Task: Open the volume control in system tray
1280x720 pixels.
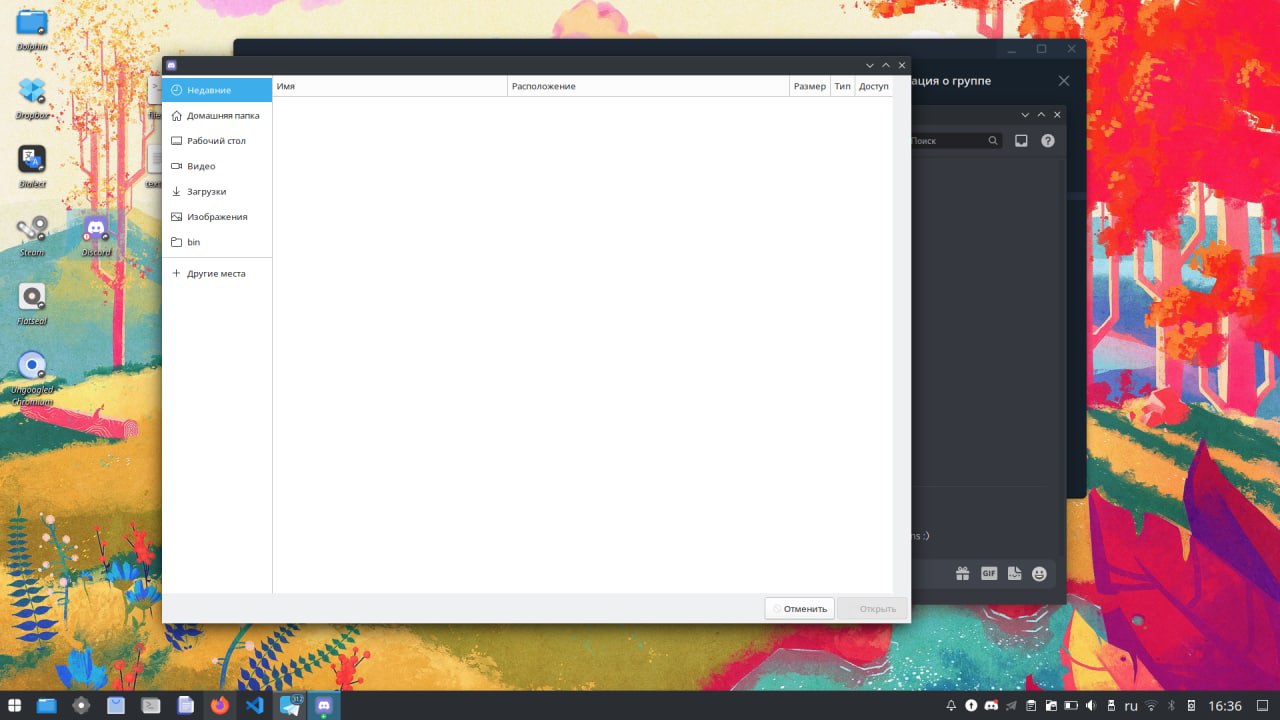Action: (1090, 705)
